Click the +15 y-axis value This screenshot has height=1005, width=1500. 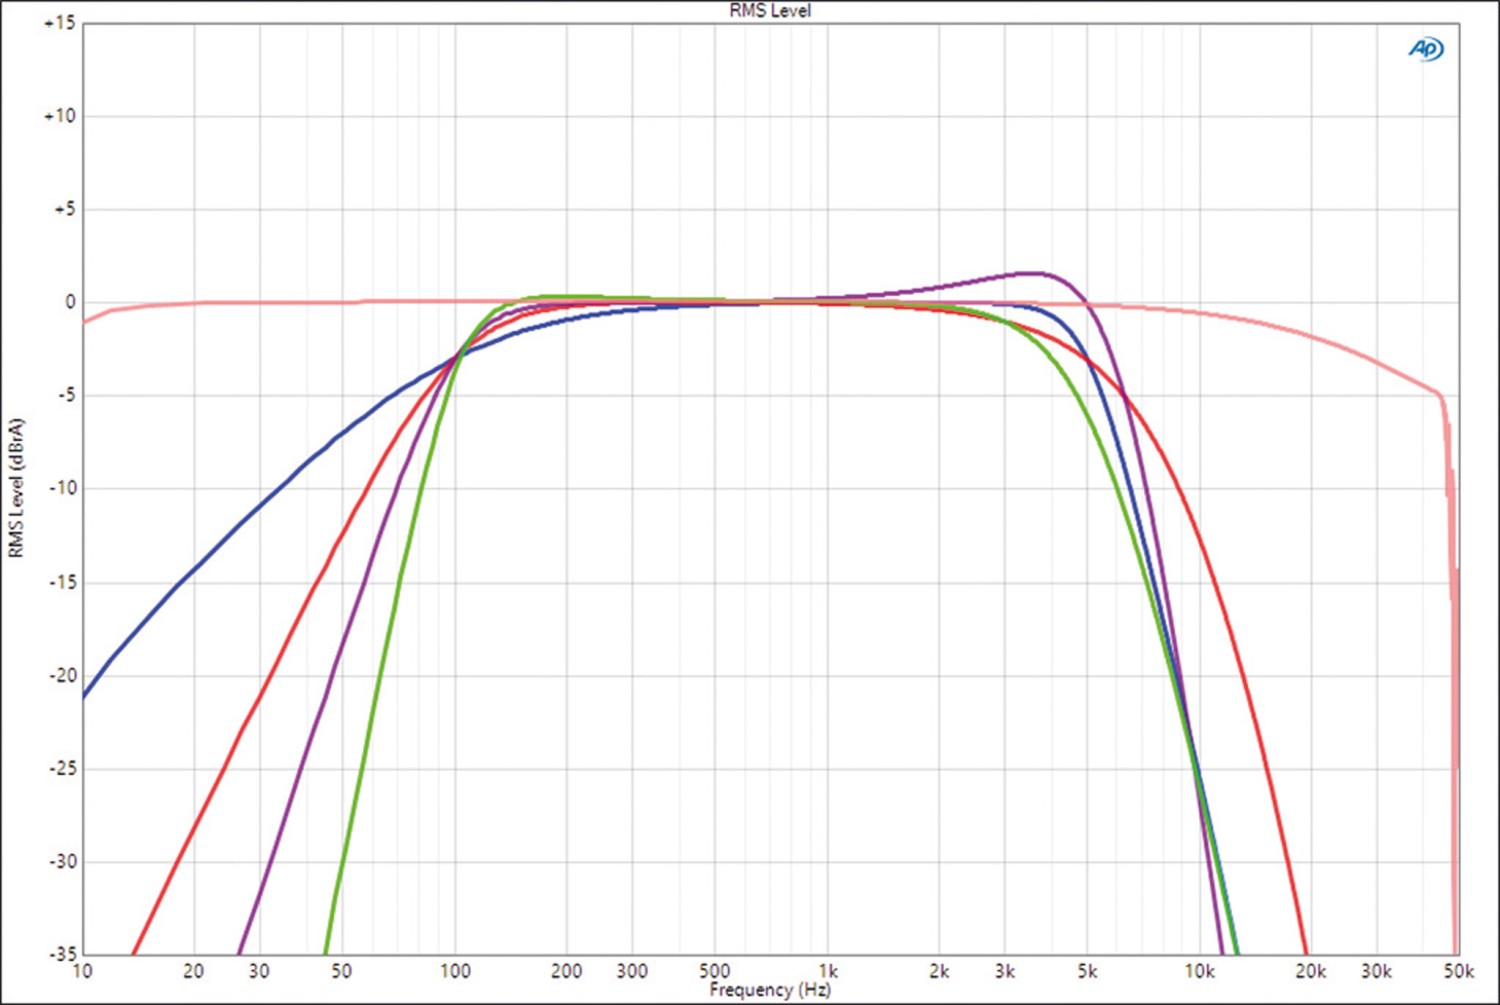[x=59, y=22]
